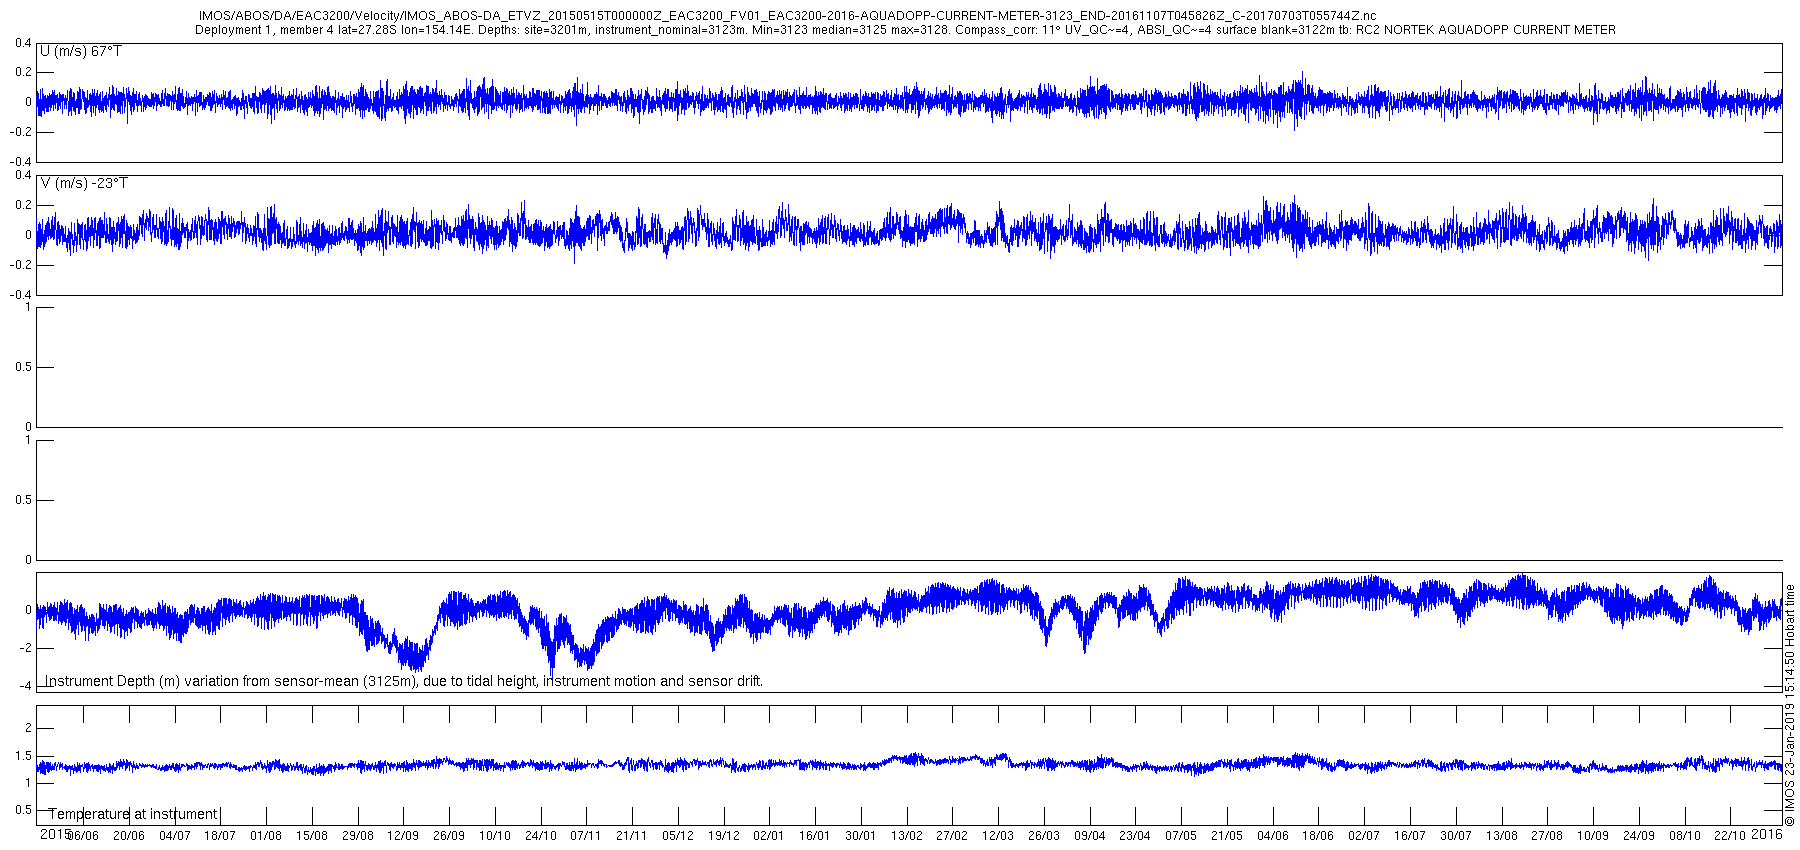1800x850 pixels.
Task: Click the NetCDF file path title line
Action: [788, 16]
